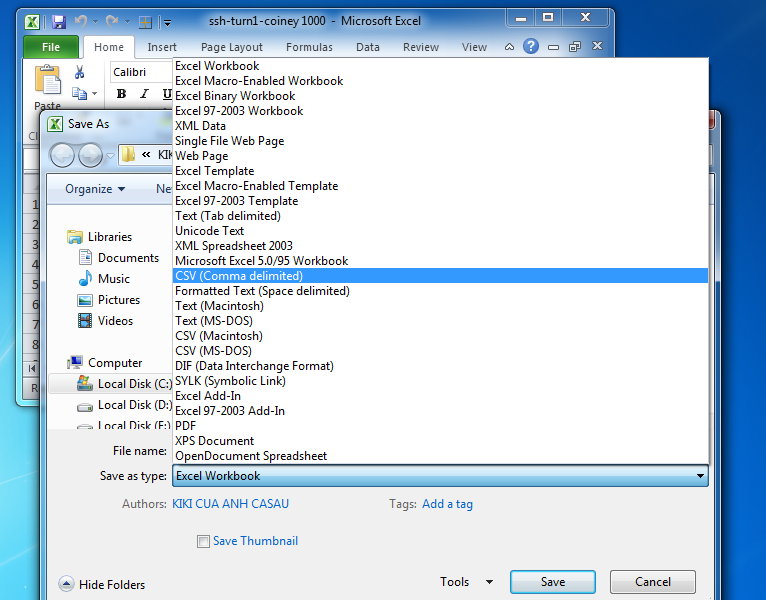Choose Excel Macro-Enabled Workbook file type

[x=441, y=81]
